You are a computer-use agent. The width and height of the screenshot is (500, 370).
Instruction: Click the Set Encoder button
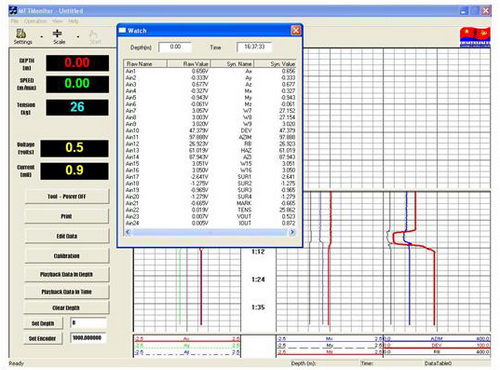[43, 338]
